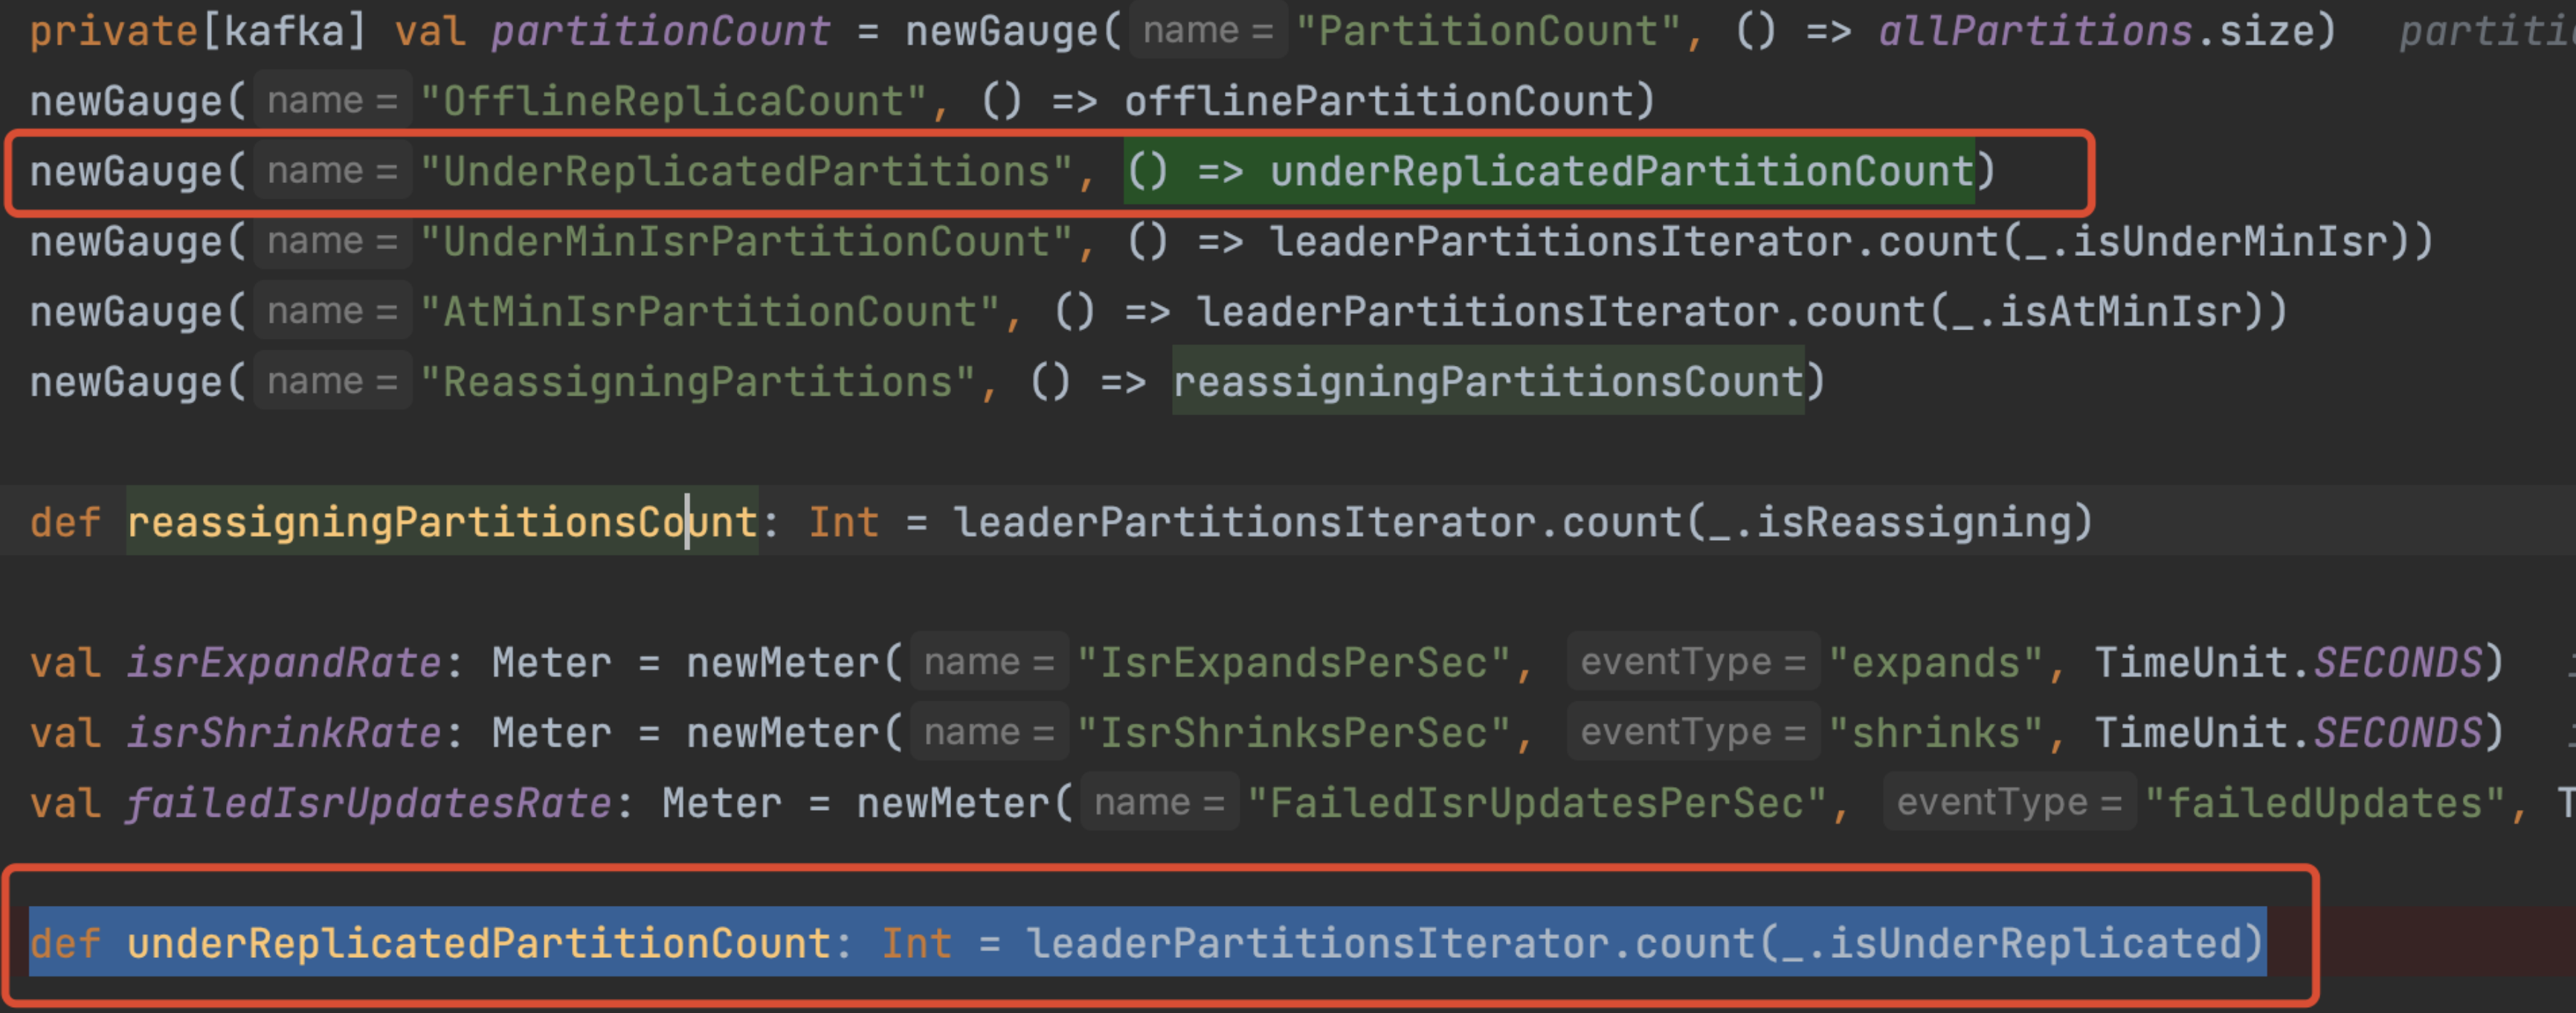
Task: Click the "OfflineReplicaCount" string literal
Action: click(673, 101)
